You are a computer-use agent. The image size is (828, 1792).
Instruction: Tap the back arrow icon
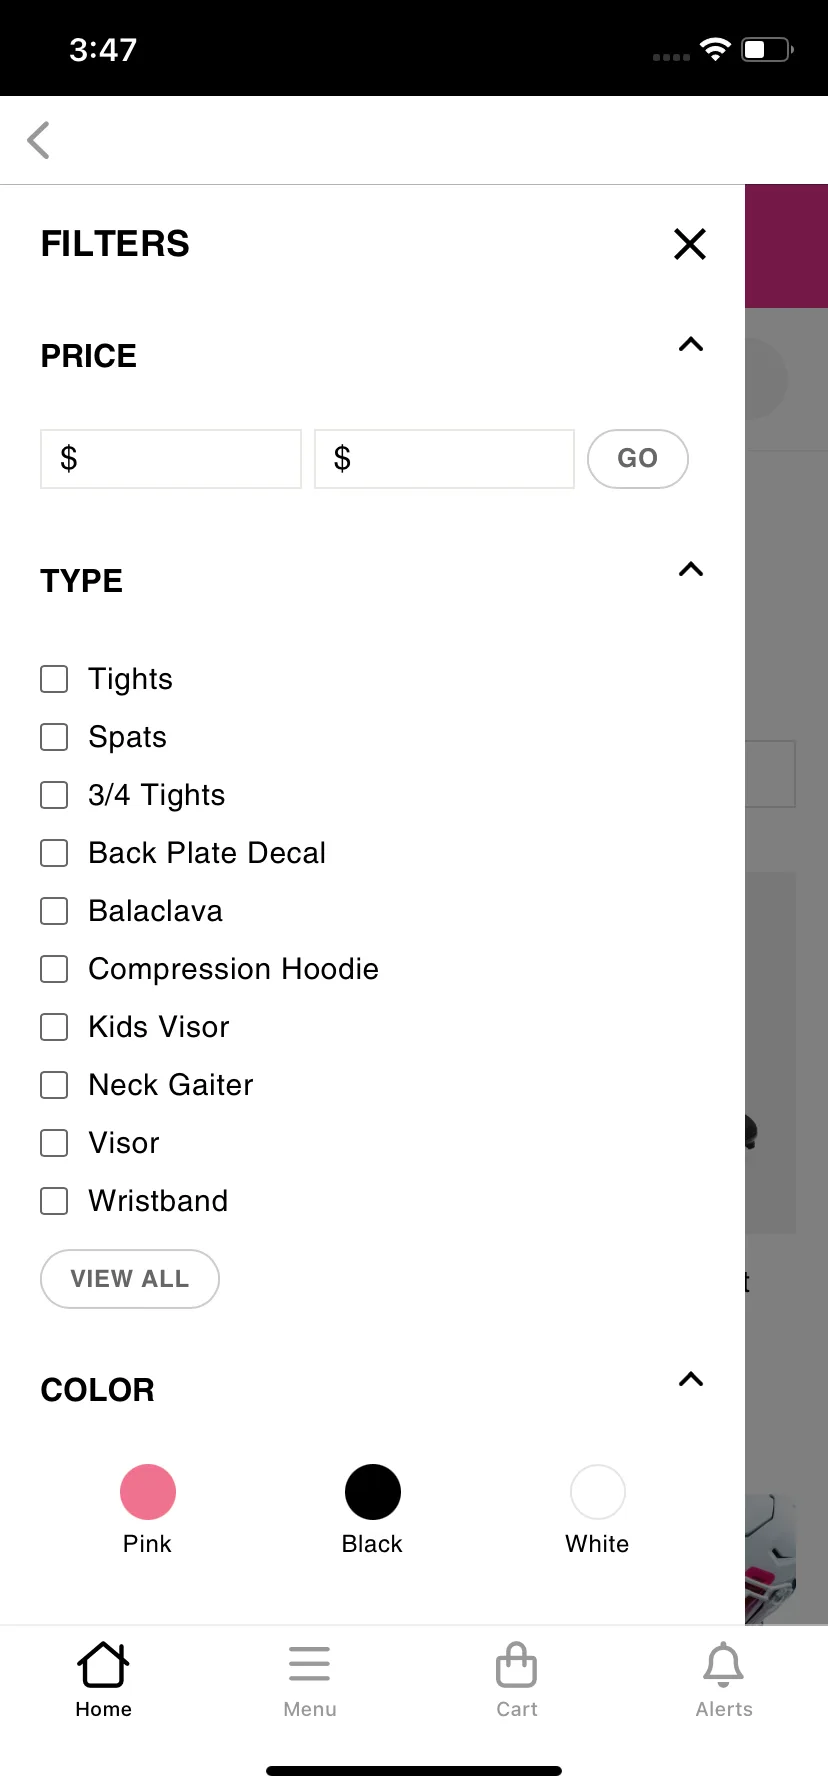click(x=38, y=140)
